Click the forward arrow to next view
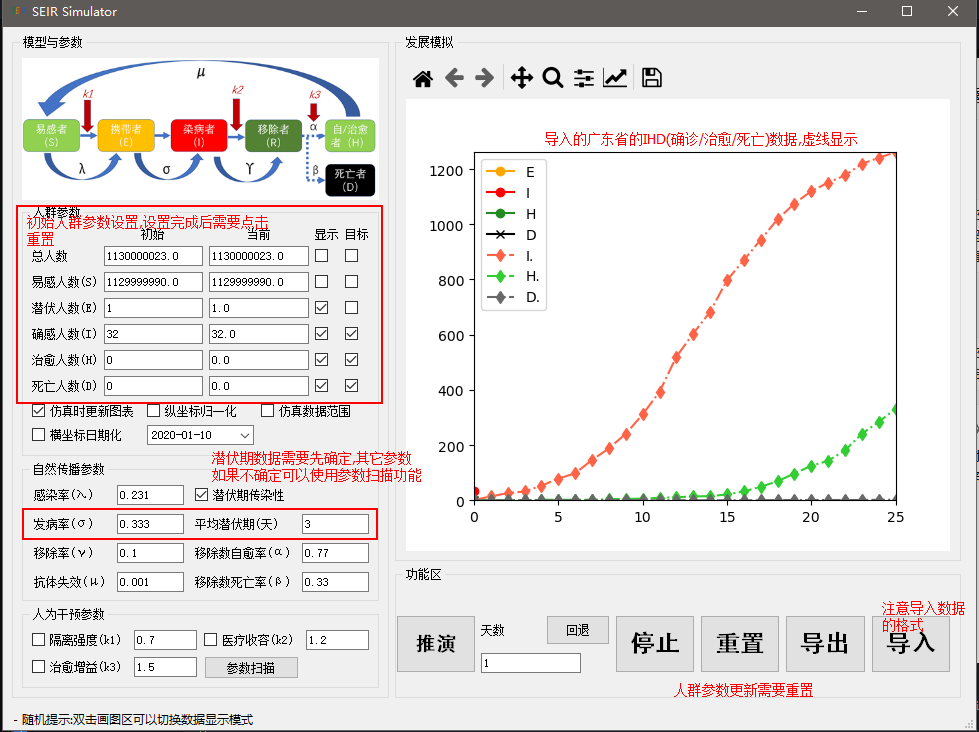979x732 pixels. tap(485, 78)
